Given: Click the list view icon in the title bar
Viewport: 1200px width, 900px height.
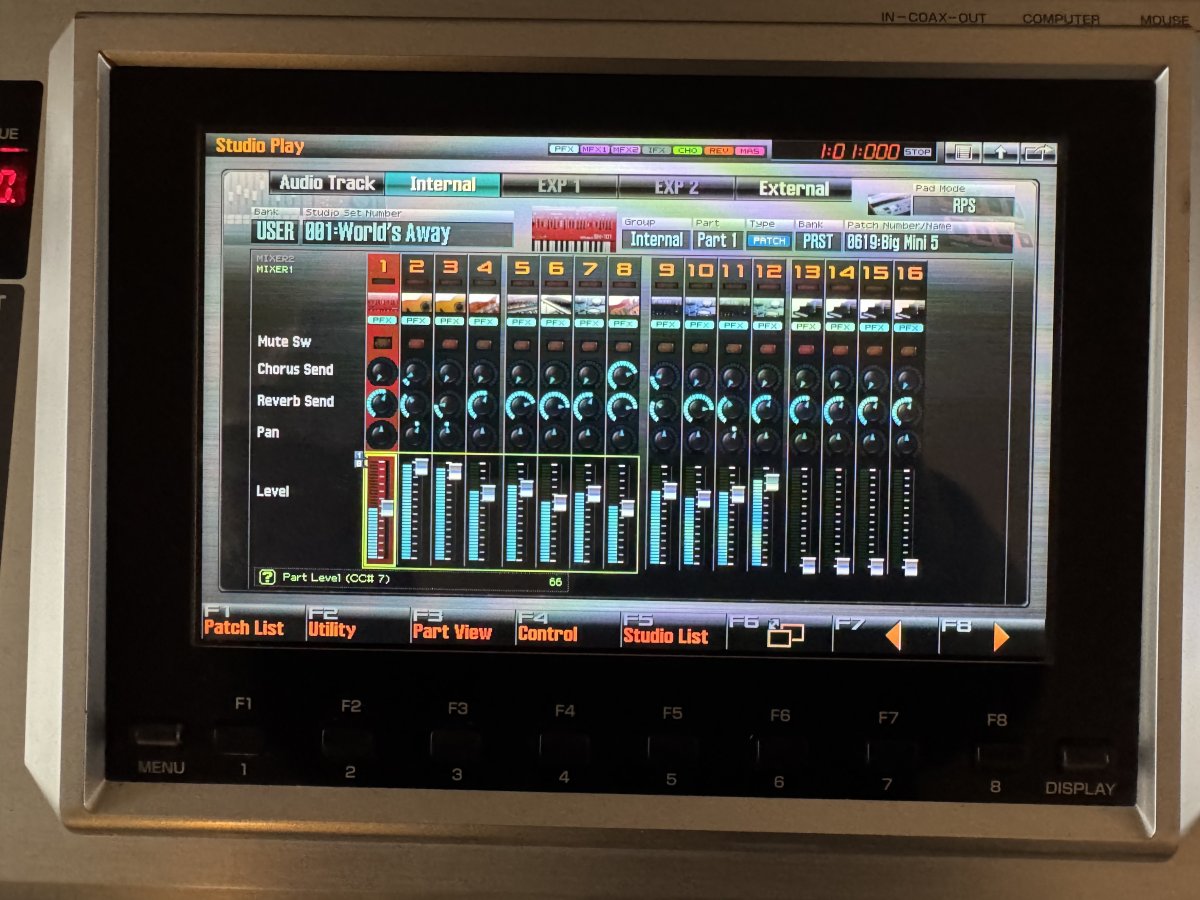Looking at the screenshot, I should tap(962, 152).
